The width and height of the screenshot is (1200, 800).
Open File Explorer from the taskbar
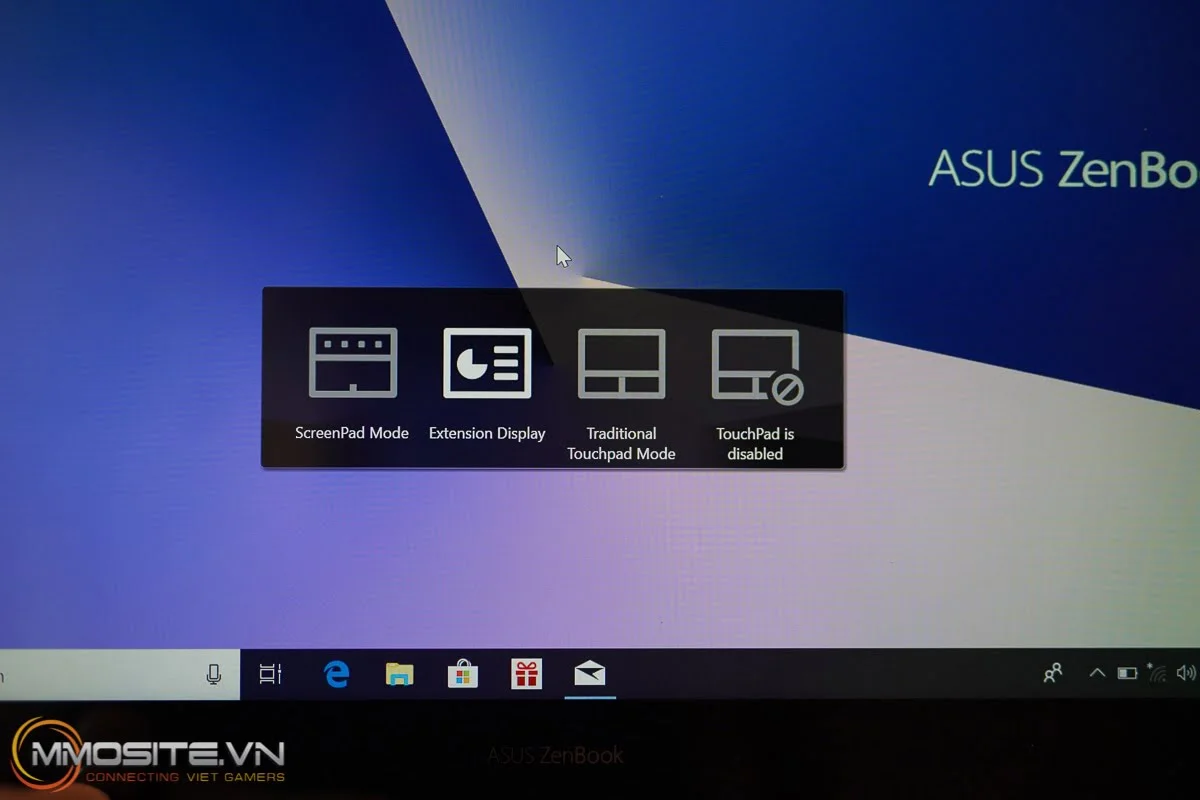coord(399,674)
